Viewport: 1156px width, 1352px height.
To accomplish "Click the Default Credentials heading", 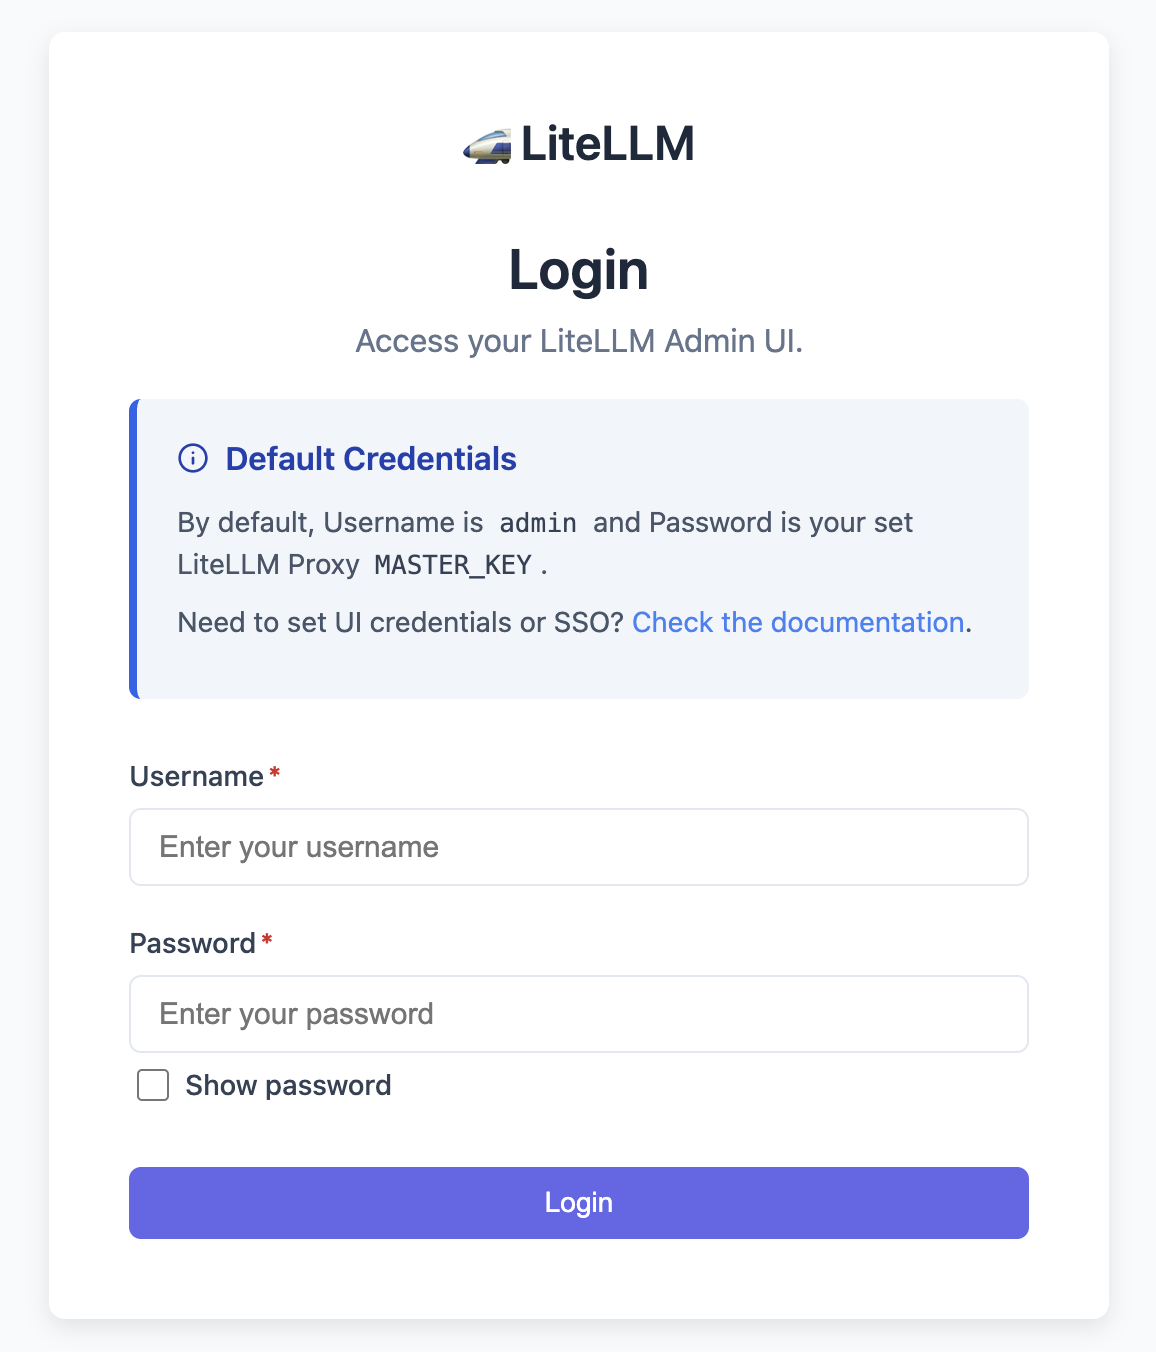I will point(371,459).
